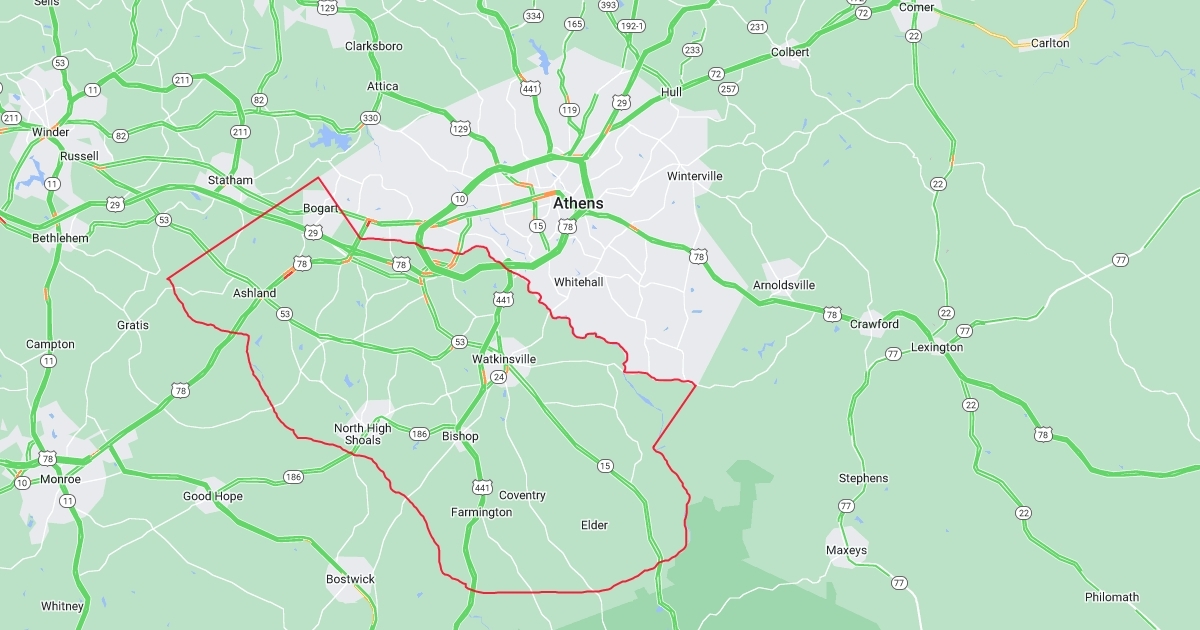Click the Lexington town label
This screenshot has height=630, width=1200.
pyautogui.click(x=937, y=347)
